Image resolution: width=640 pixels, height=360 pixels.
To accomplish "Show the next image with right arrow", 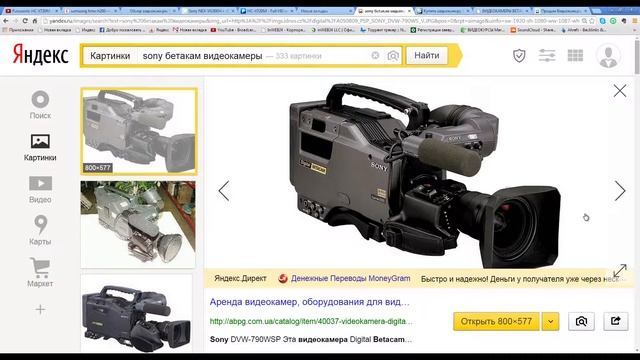I will tap(620, 191).
